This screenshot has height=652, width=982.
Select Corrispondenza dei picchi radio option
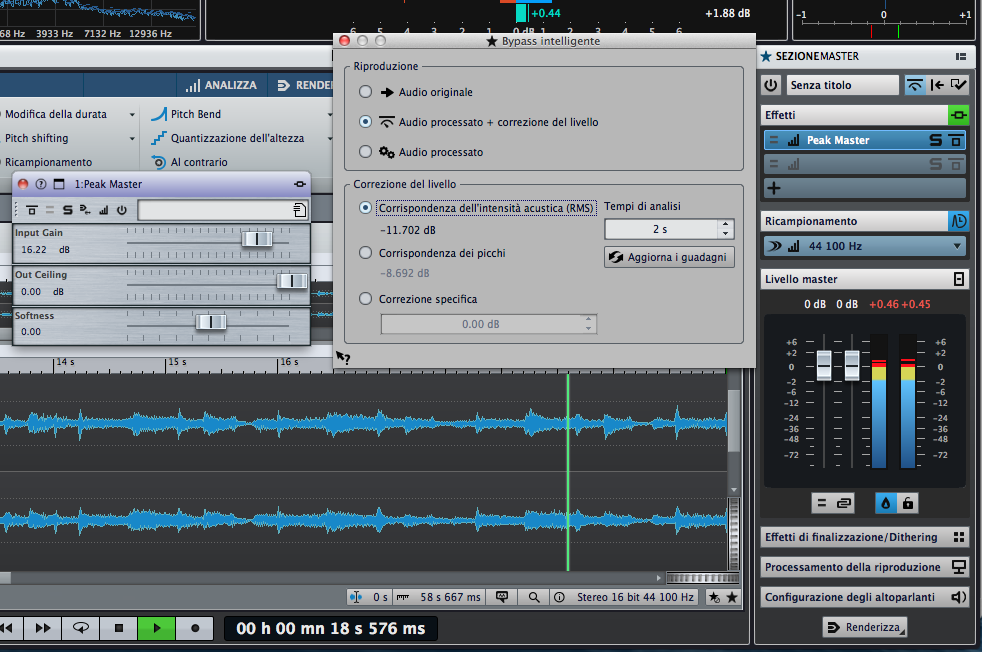point(365,253)
